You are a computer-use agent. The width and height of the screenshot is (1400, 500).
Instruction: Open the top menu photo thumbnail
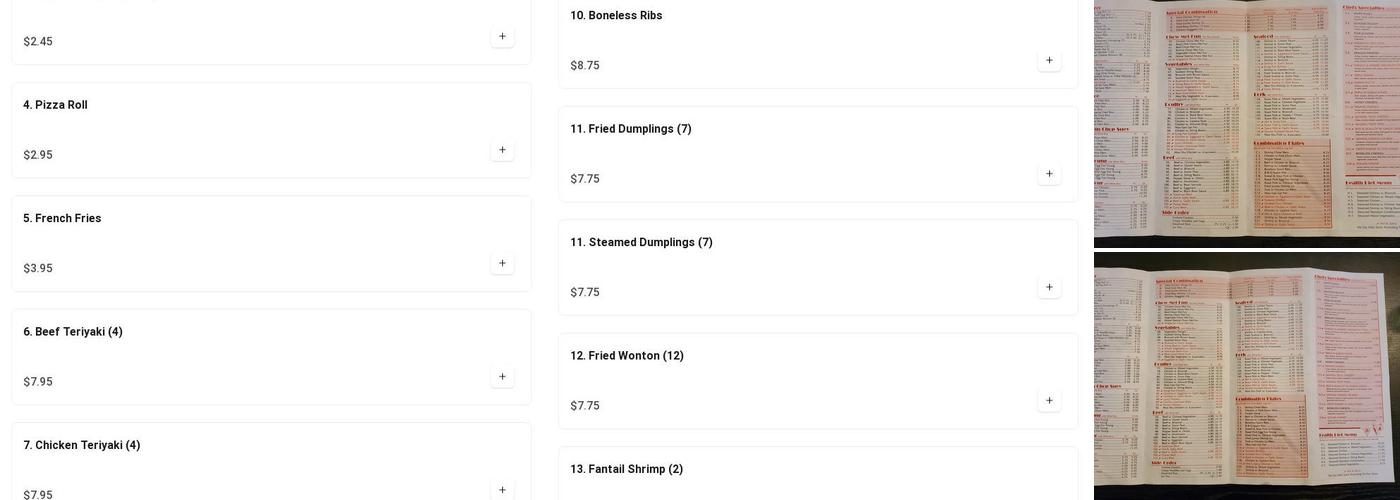coord(1246,123)
